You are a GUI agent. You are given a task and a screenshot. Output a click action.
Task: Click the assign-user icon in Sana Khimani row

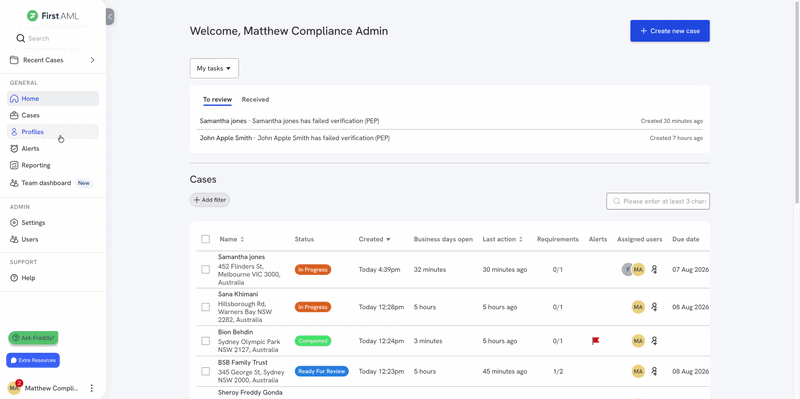(x=655, y=307)
